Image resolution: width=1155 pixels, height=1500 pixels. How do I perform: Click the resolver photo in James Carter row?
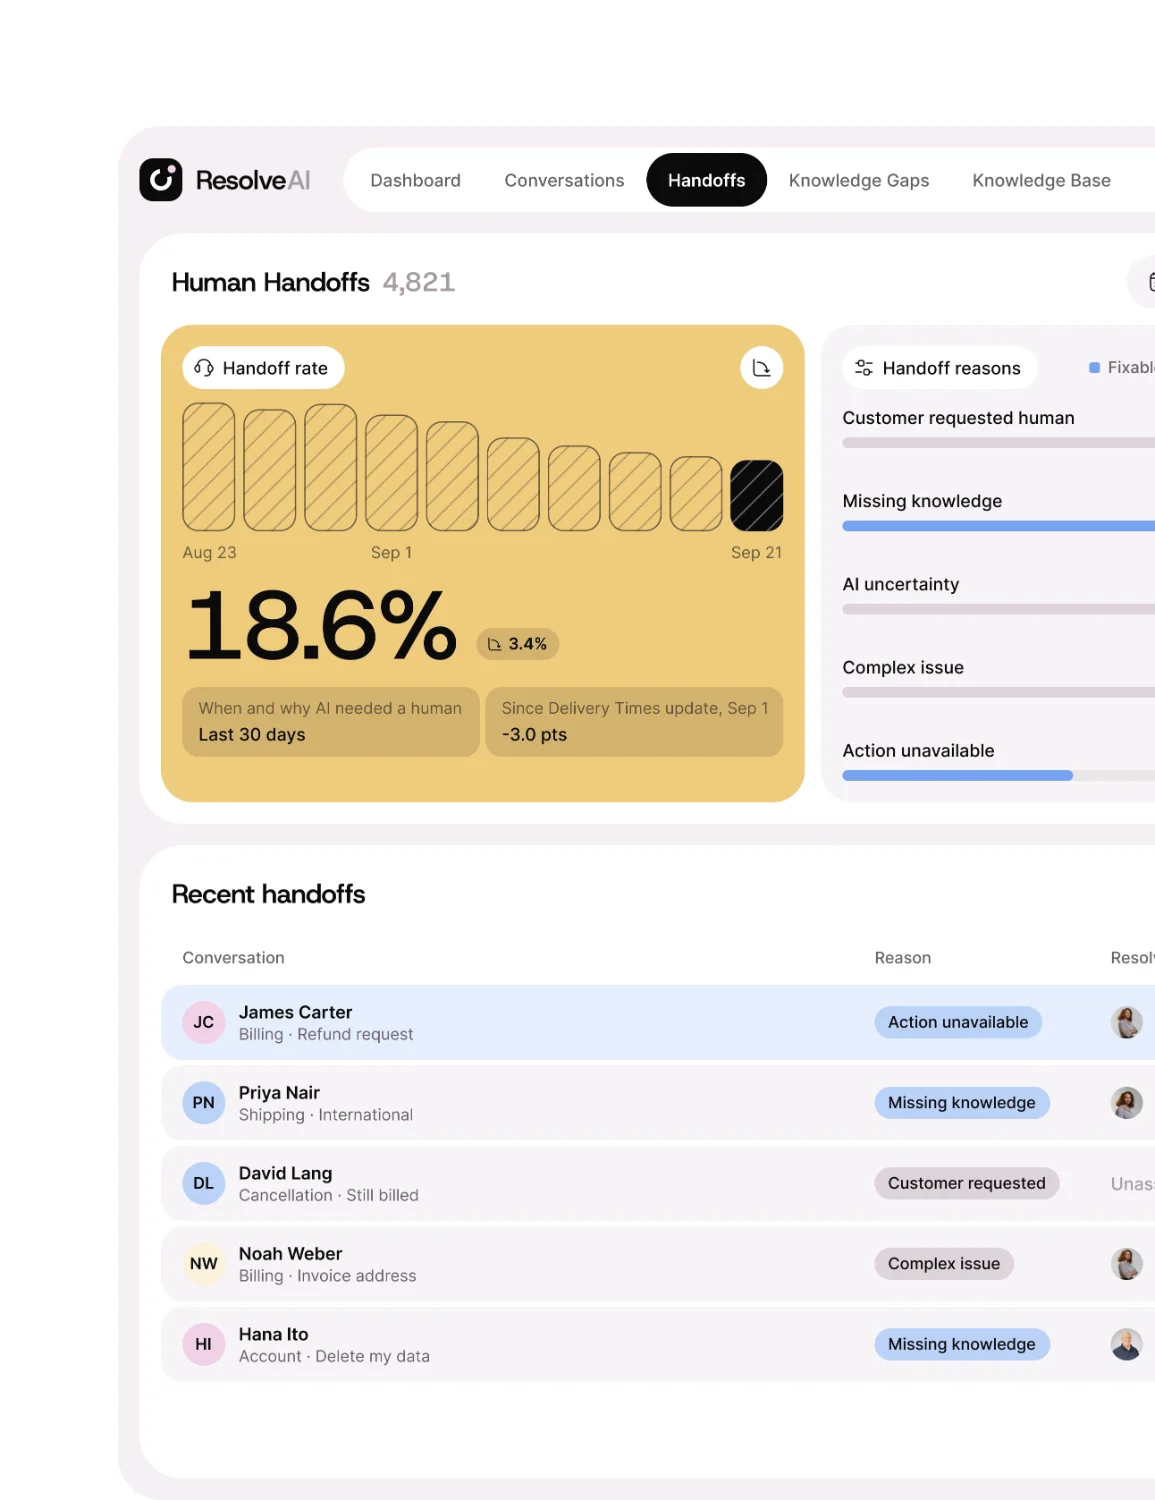click(1127, 1022)
